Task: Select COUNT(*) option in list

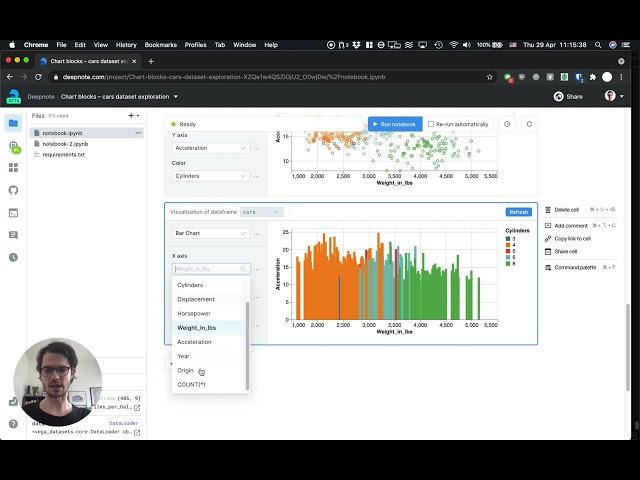Action: pyautogui.click(x=209, y=384)
